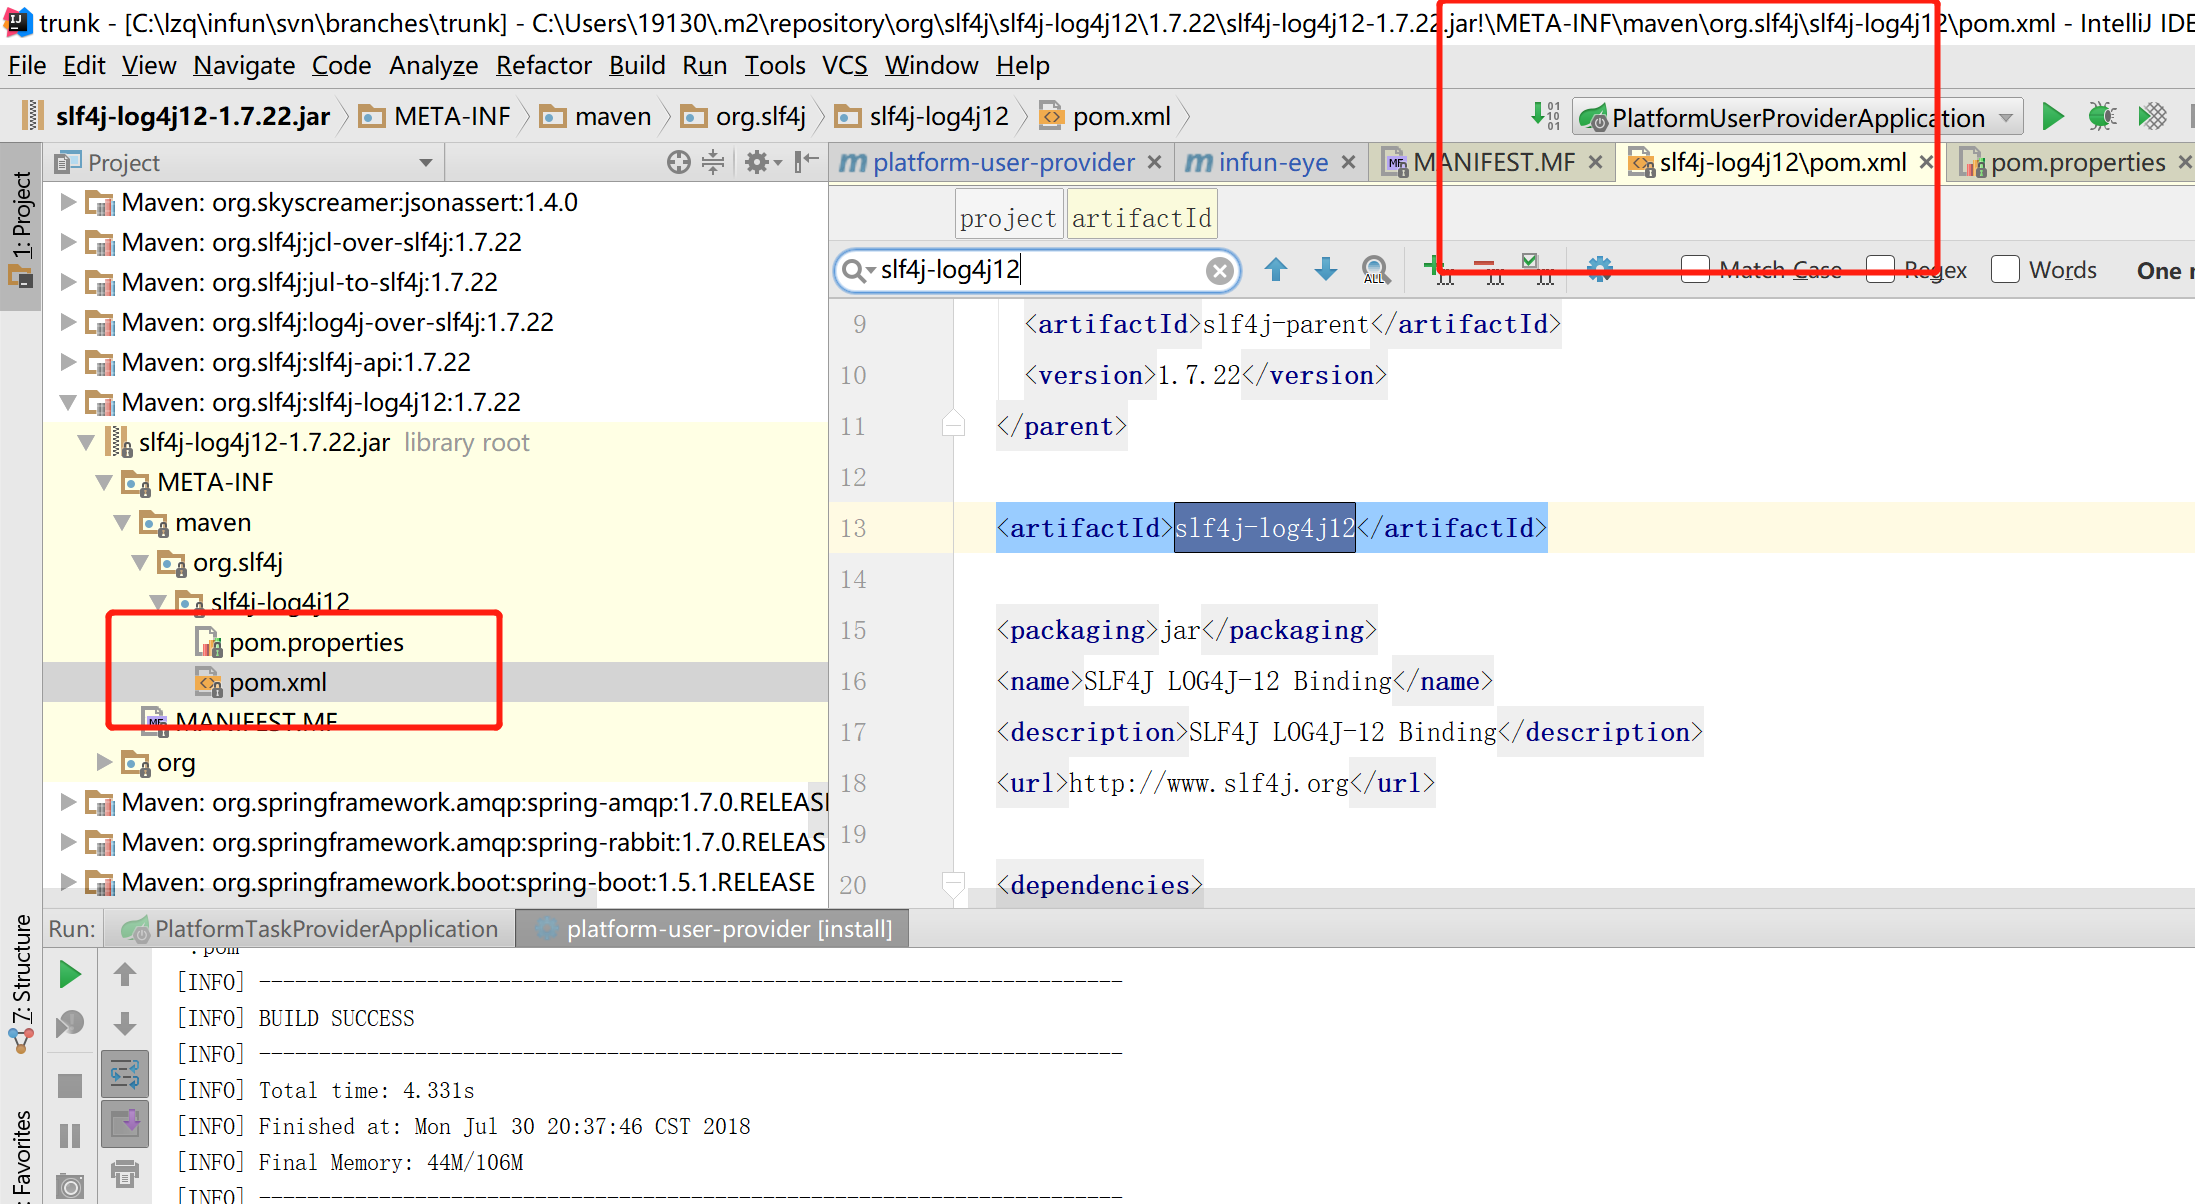
Task: Collapse the maven folder node
Action: pyautogui.click(x=122, y=522)
